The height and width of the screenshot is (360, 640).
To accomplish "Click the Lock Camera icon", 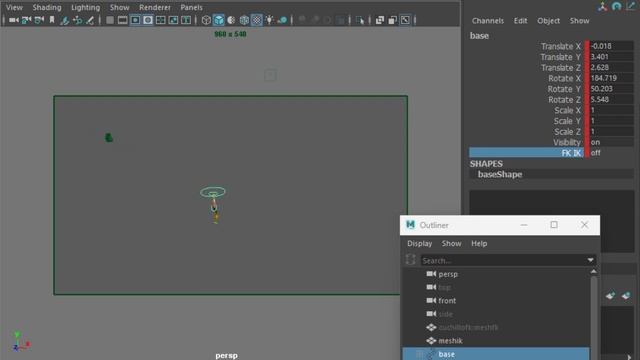I will coord(27,20).
